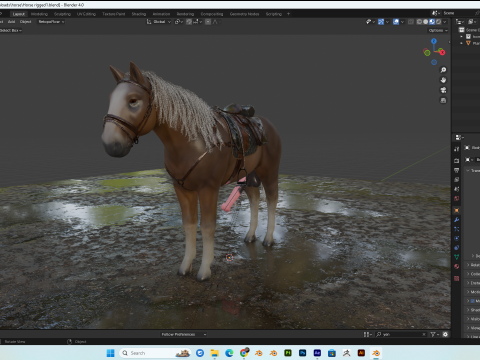Screen dimensions: 480x360
Task: Open the Global transform orientation dropdown
Action: (x=159, y=22)
